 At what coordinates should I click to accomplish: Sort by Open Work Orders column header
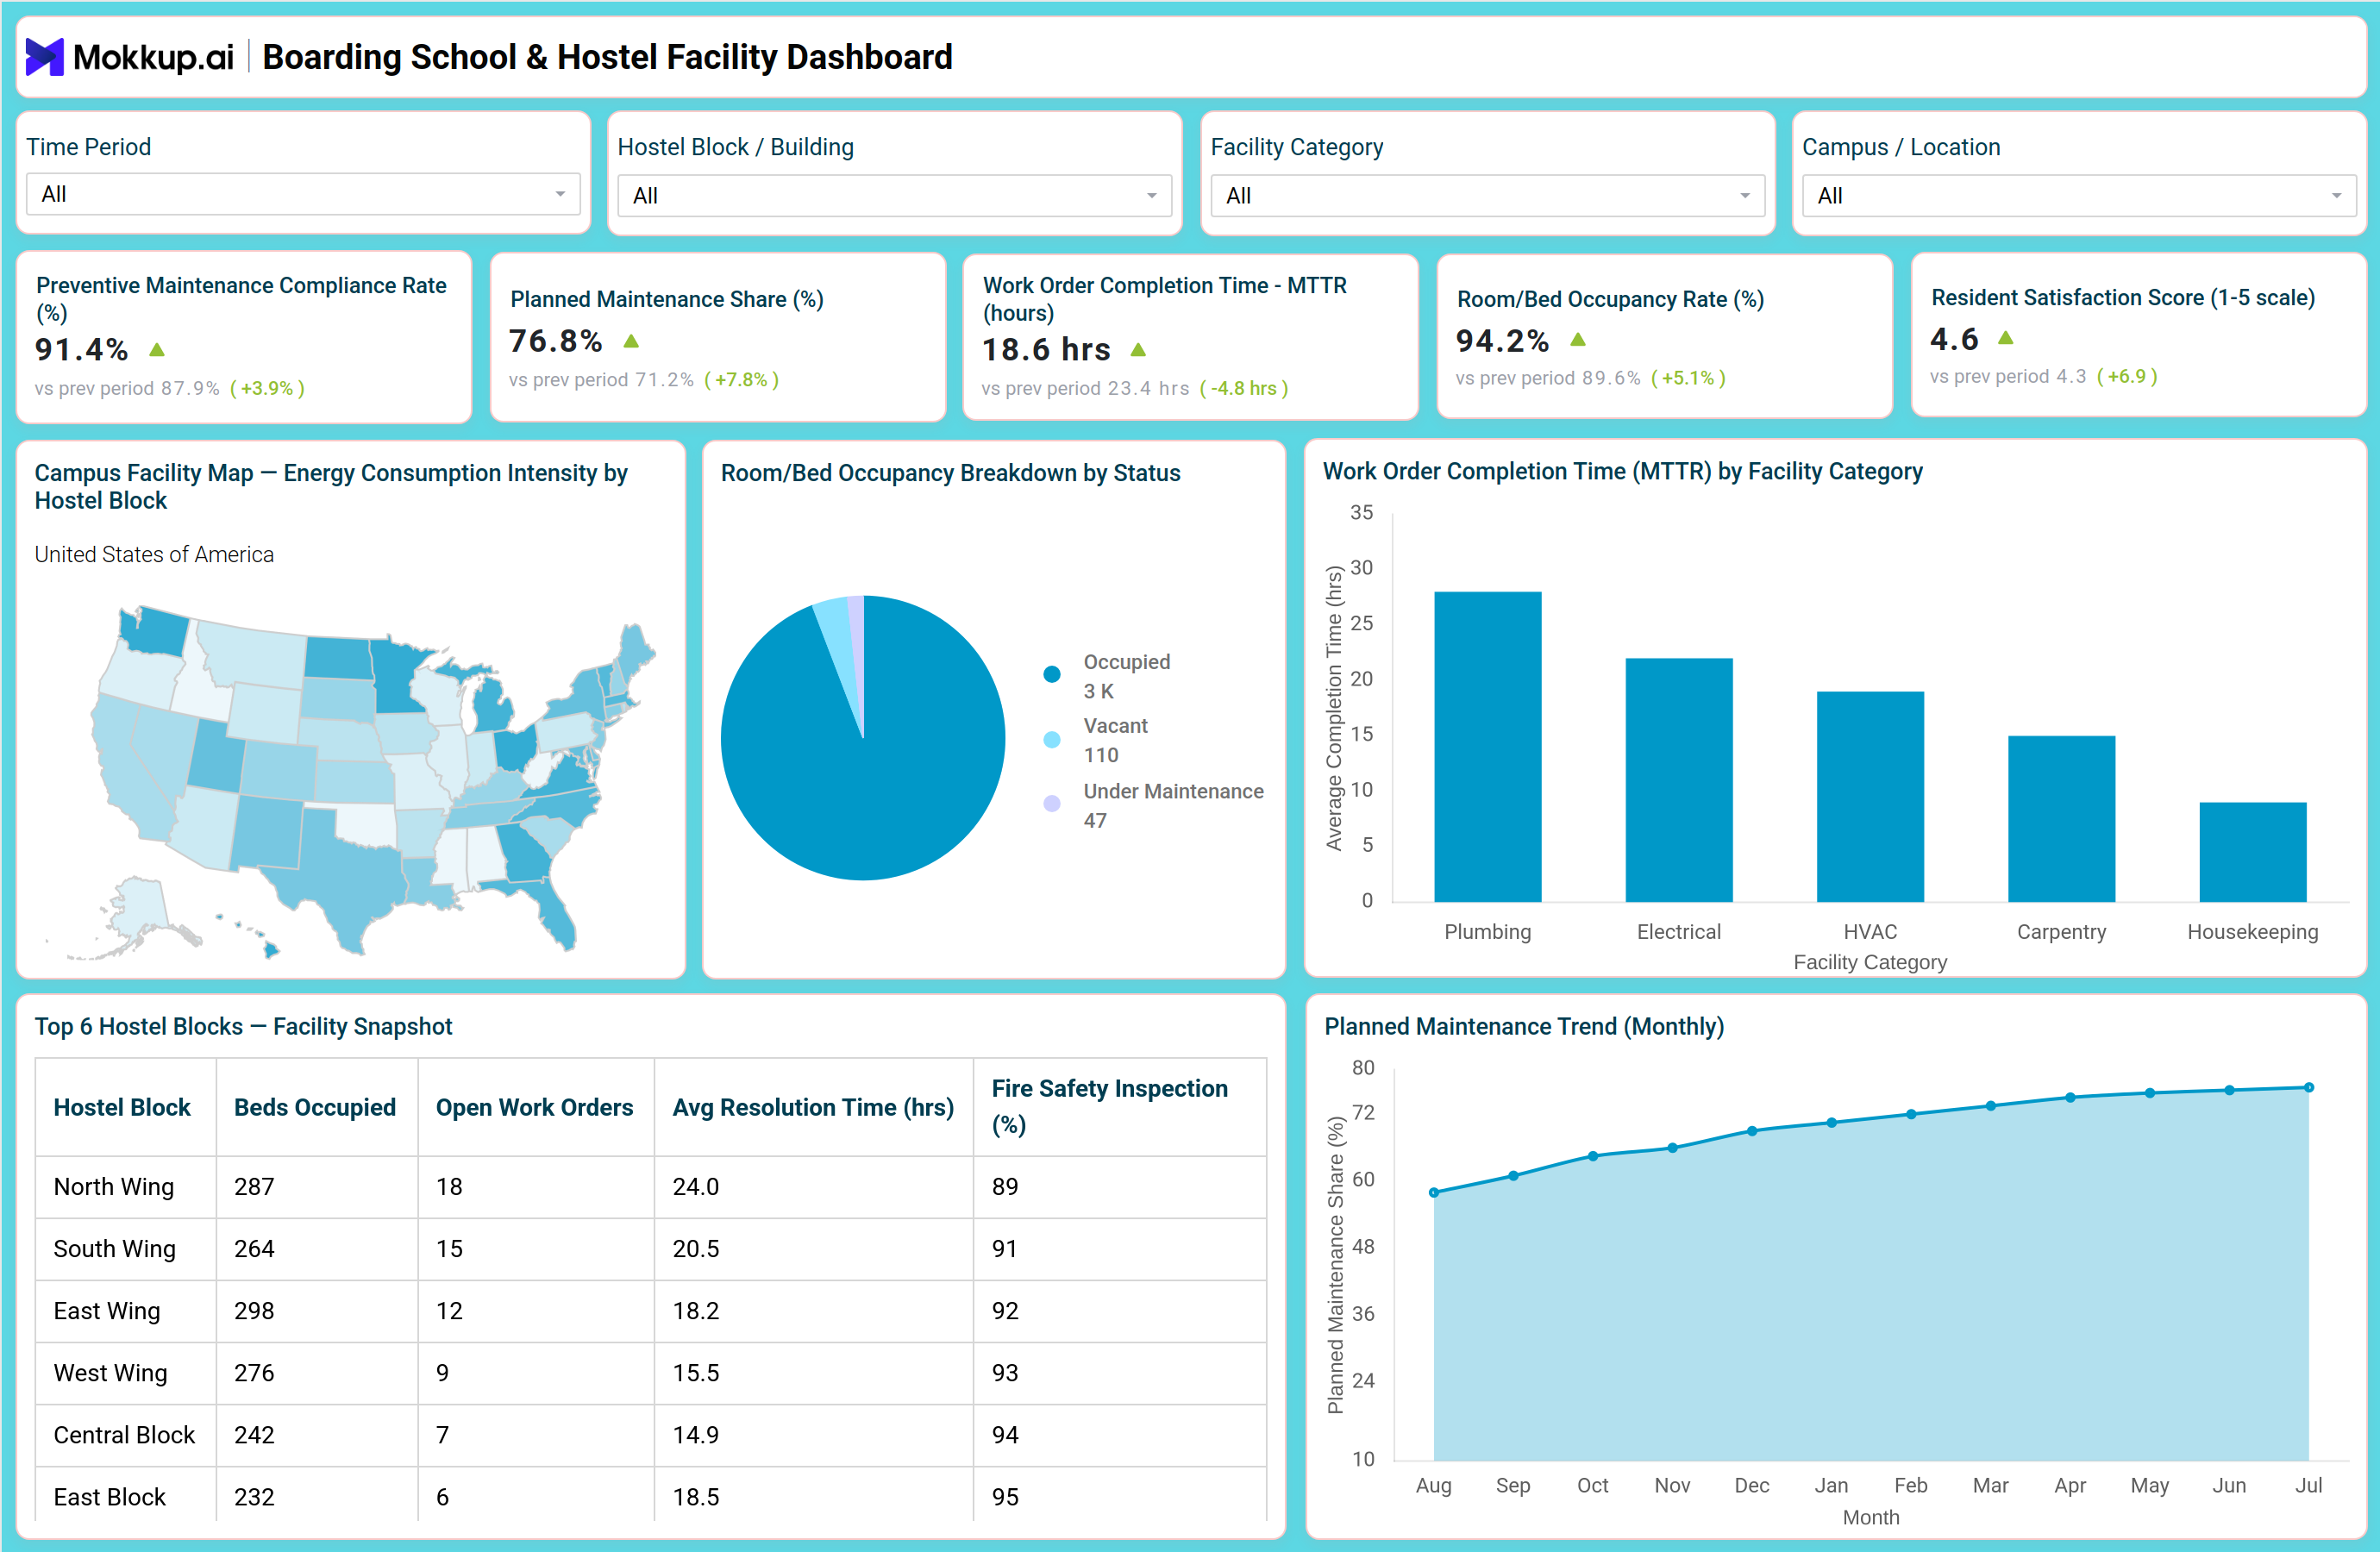[534, 1107]
